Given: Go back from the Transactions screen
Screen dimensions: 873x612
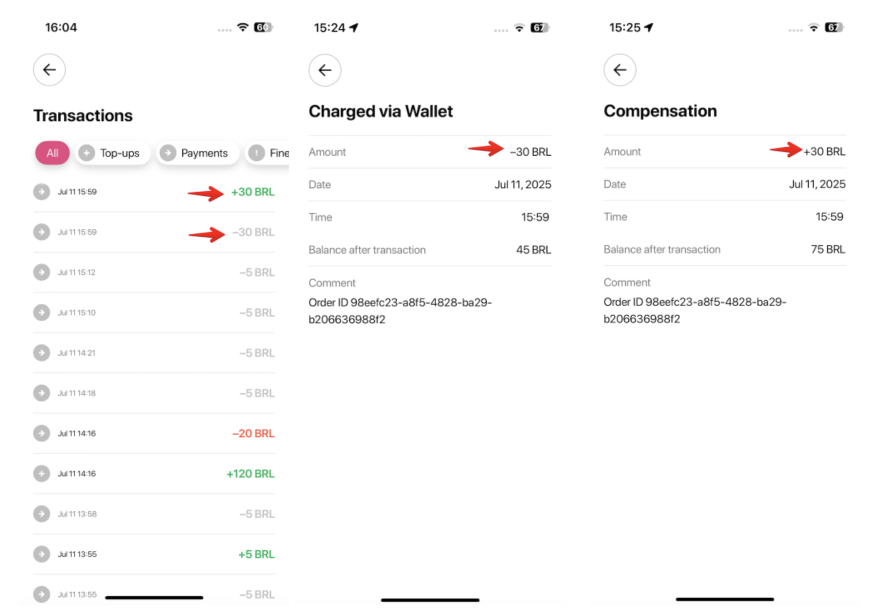Looking at the screenshot, I should coord(49,70).
